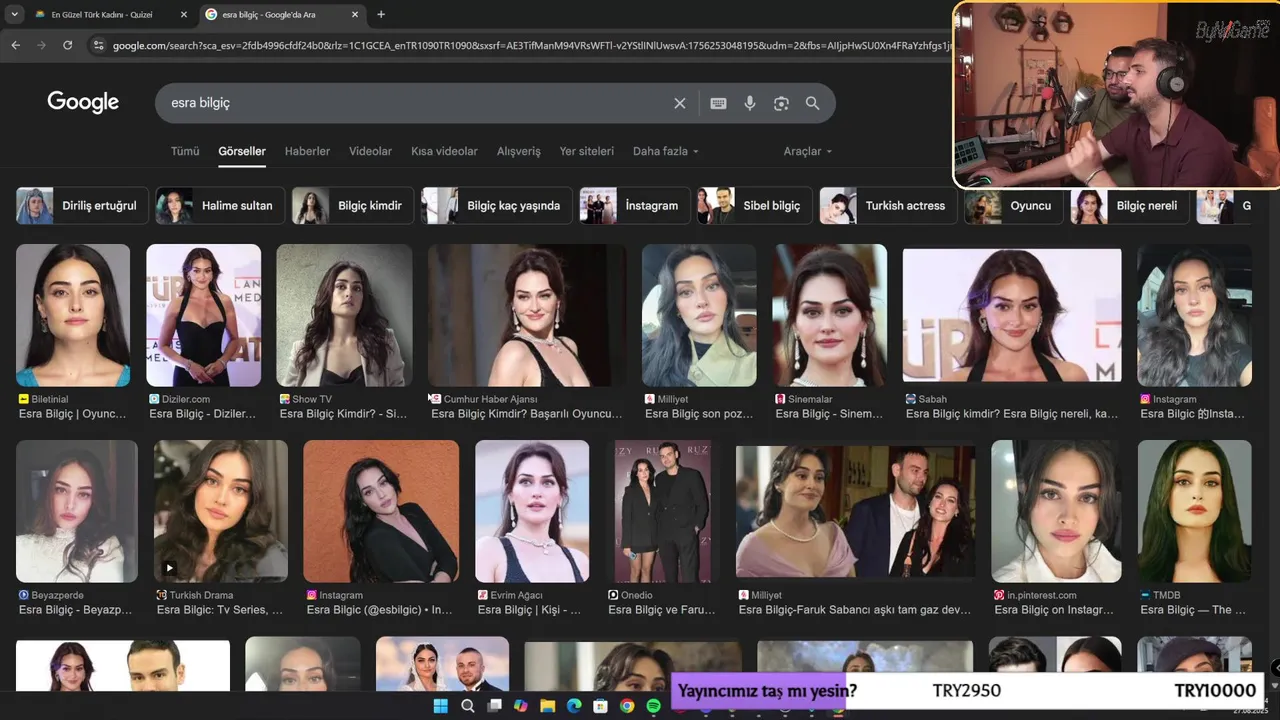Switch to the Videolar tab
1280x720 pixels.
click(370, 151)
